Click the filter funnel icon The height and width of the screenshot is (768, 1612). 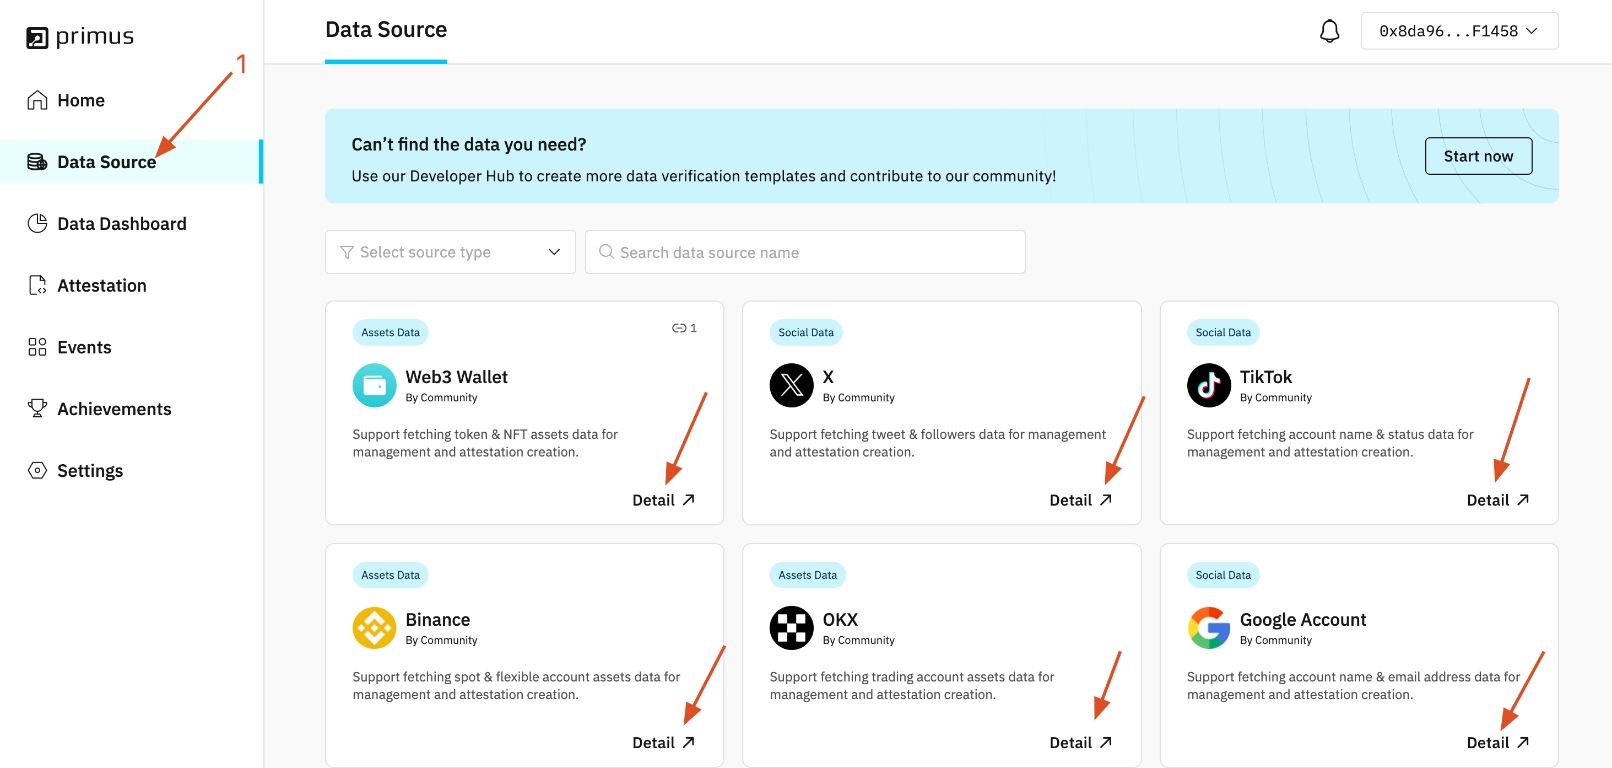pos(347,252)
